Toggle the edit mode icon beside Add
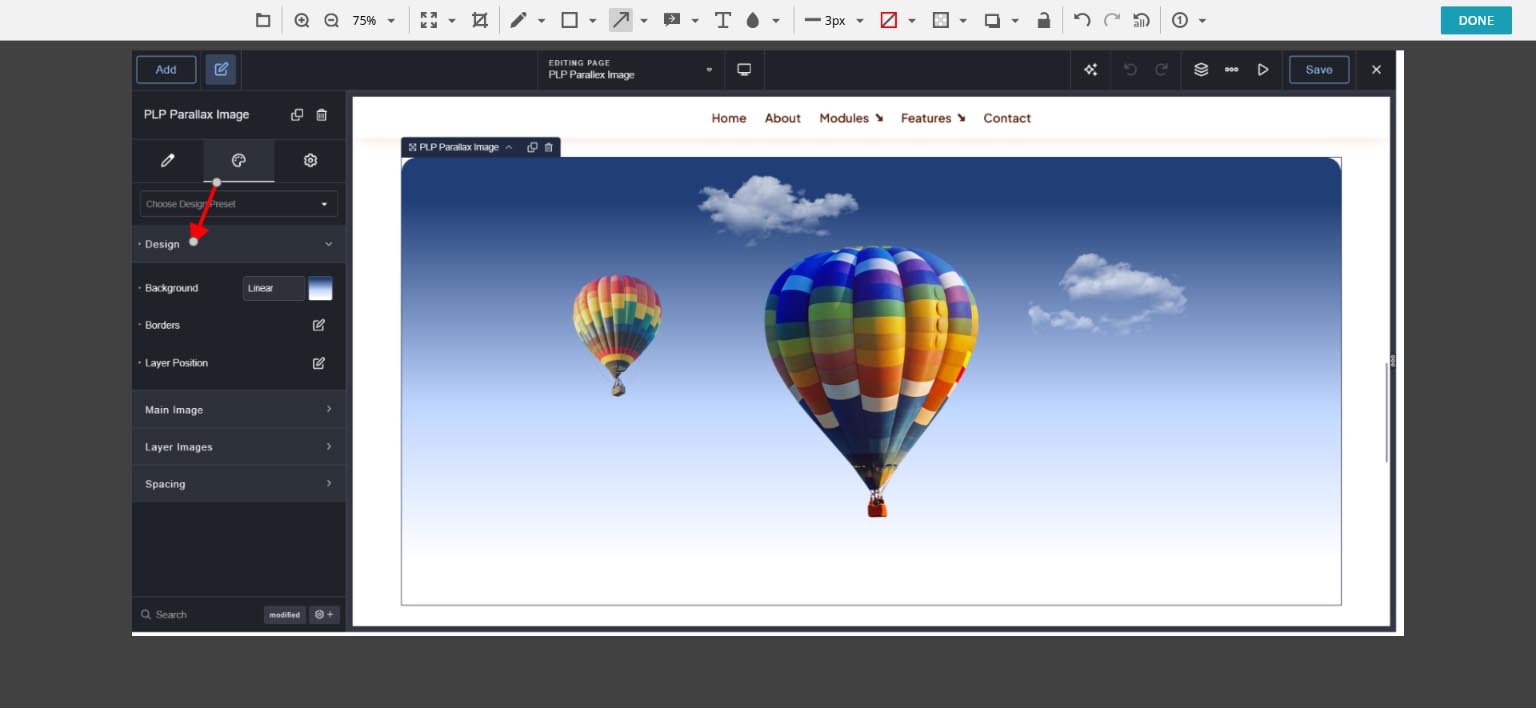Viewport: 1536px width, 708px height. click(221, 69)
